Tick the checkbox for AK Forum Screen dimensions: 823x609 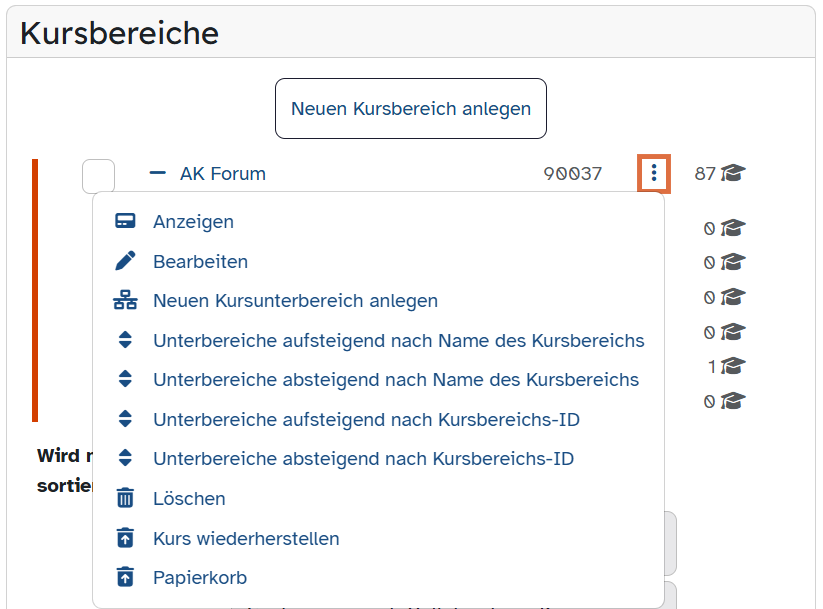click(98, 176)
